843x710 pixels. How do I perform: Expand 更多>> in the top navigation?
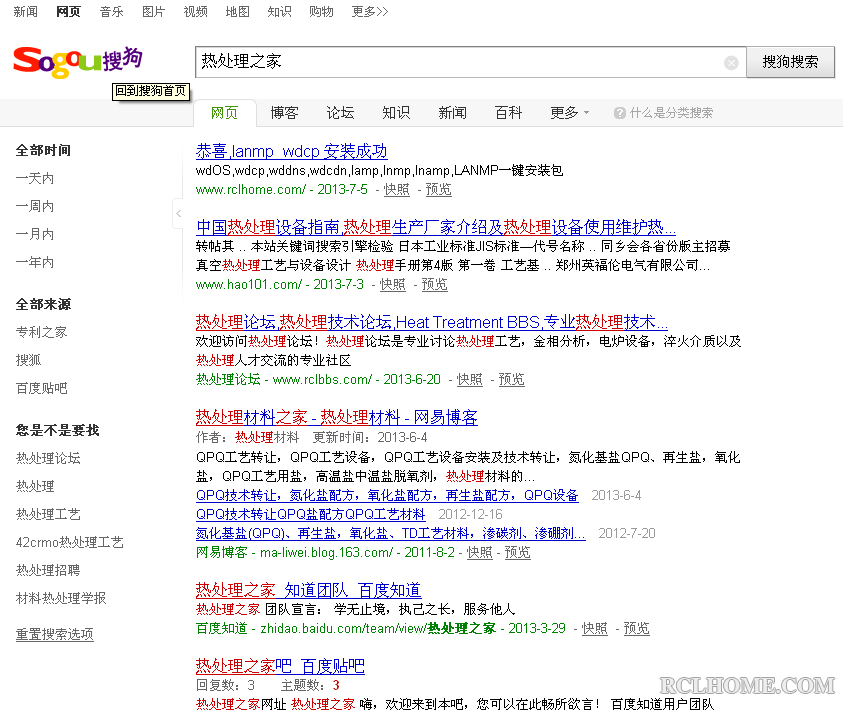(x=370, y=11)
